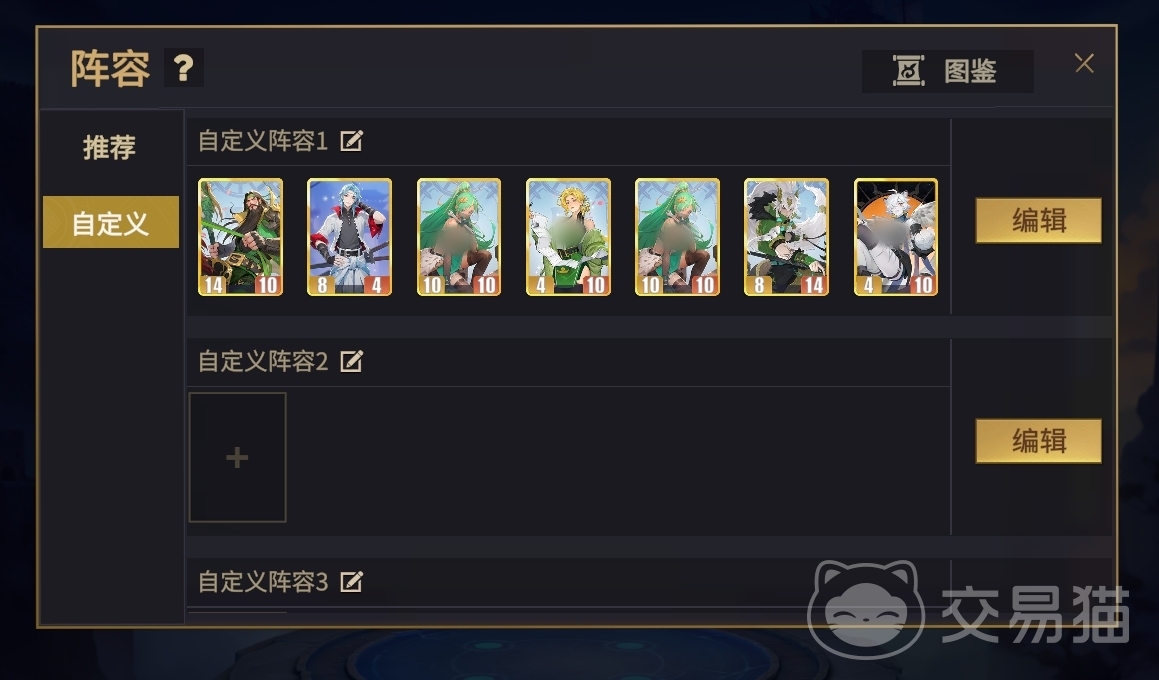Switch to the 推荐 tab

110,147
